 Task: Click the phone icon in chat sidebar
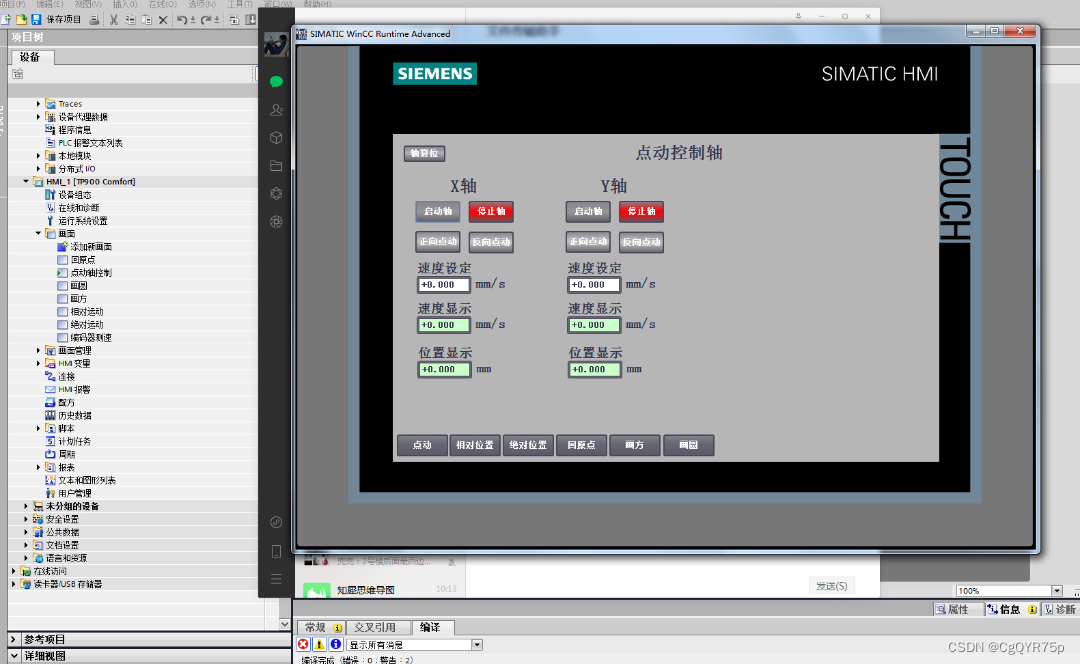pos(276,551)
